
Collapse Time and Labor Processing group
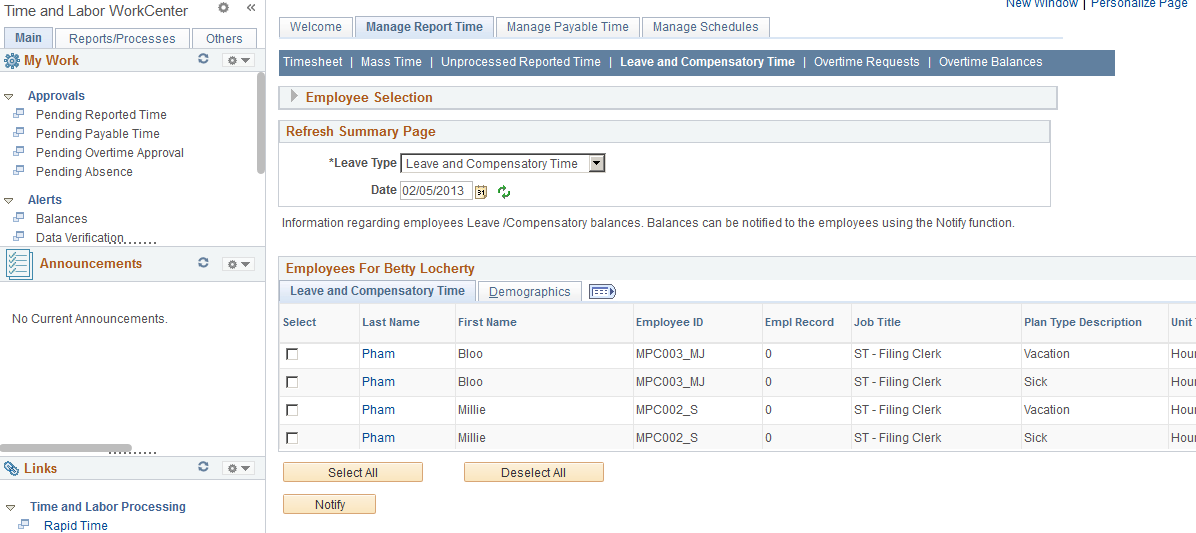point(9,507)
